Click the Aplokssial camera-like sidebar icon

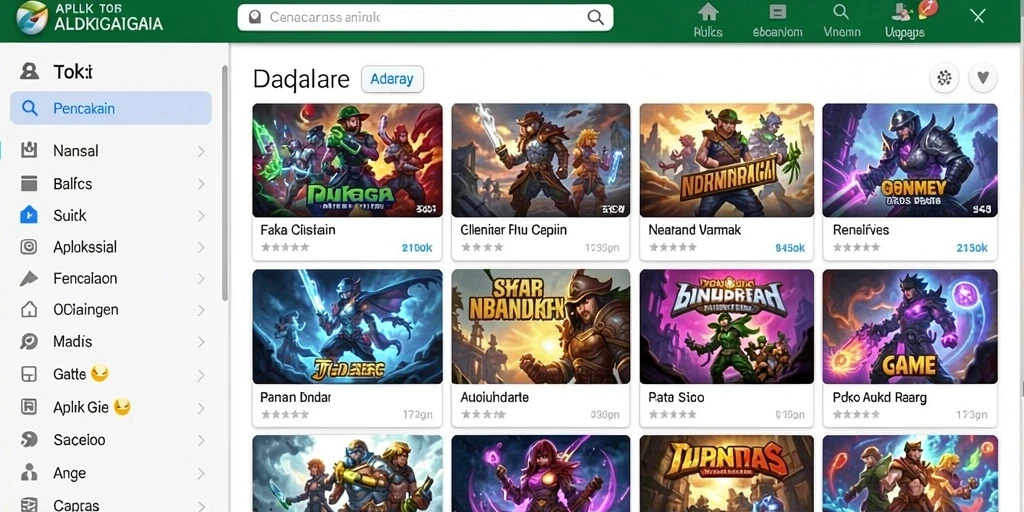click(29, 247)
